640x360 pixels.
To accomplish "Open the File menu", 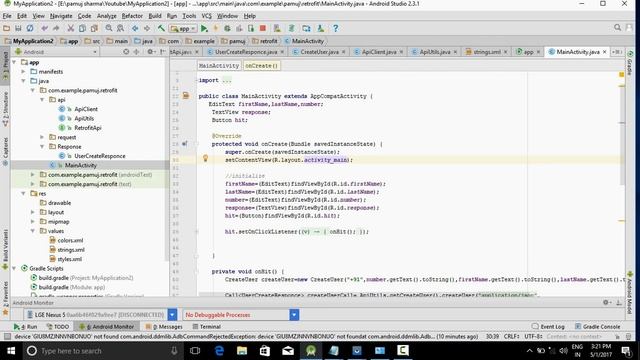I will pos(7,16).
